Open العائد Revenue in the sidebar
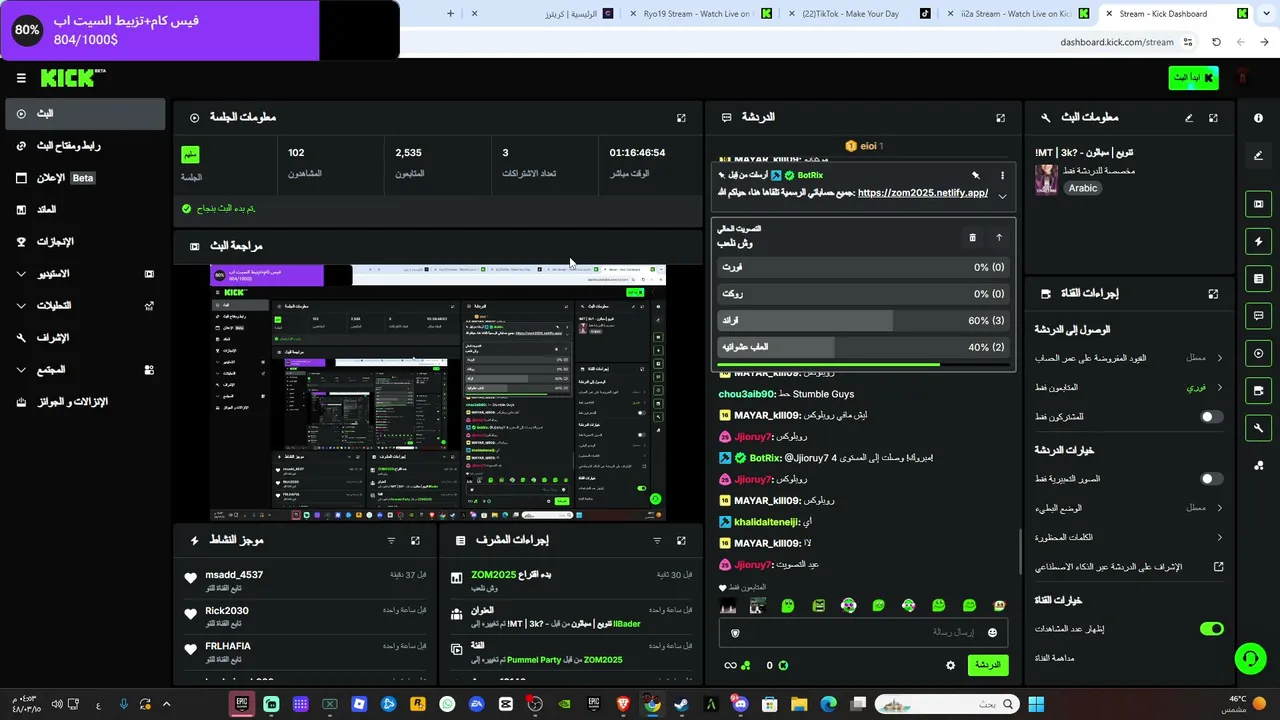Image resolution: width=1280 pixels, height=720 pixels. click(x=84, y=210)
